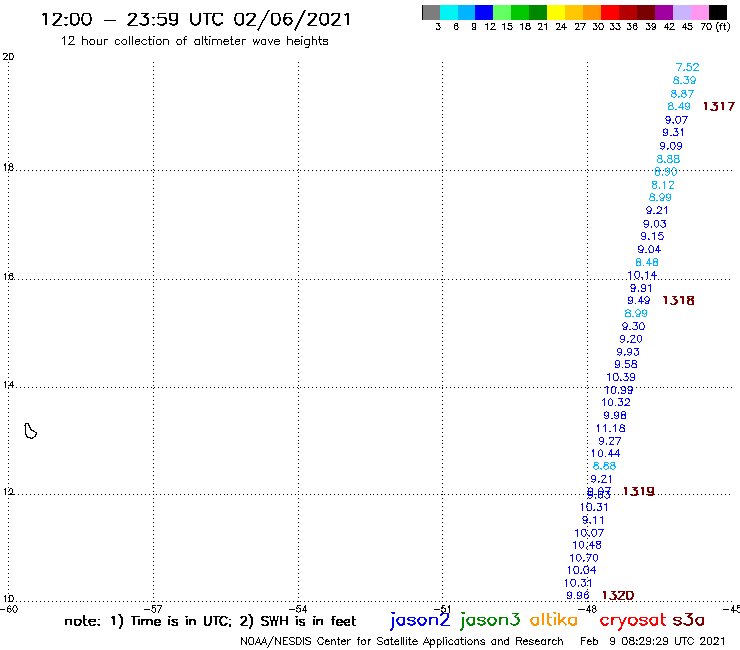Click the wave height value 8.88

point(668,159)
